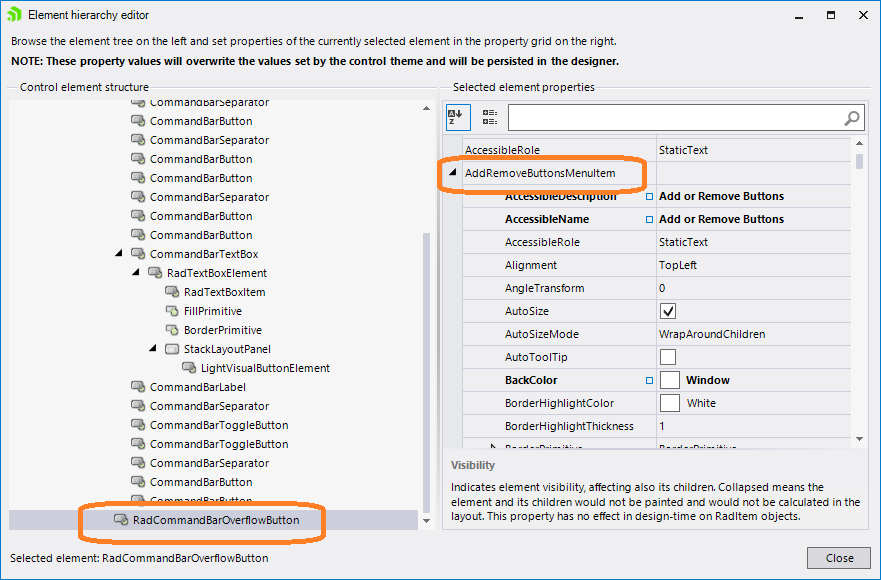The image size is (881, 580).
Task: Click the BackColor Window color swatch
Action: [670, 380]
